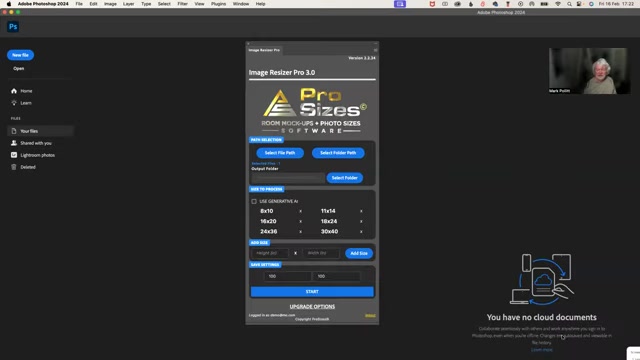Viewport: 640px width, 360px height.
Task: Click the Output Folder path field
Action: tap(288, 178)
